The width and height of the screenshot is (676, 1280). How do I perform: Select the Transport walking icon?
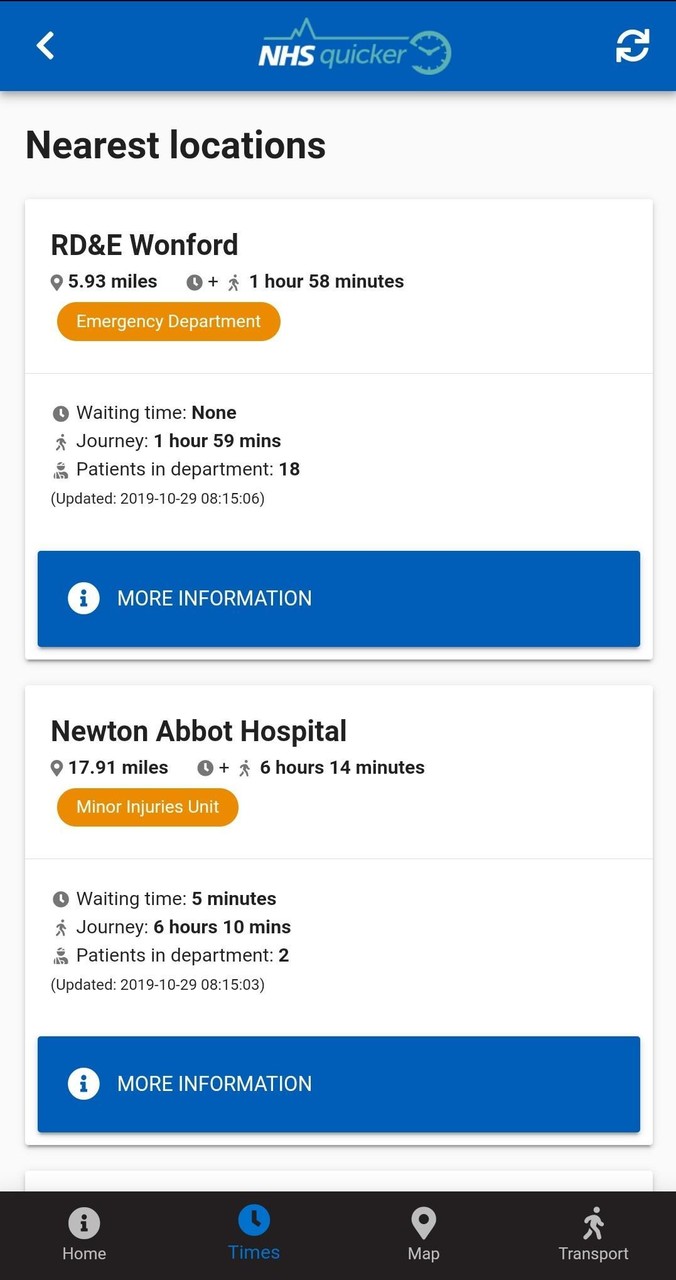pyautogui.click(x=593, y=1222)
